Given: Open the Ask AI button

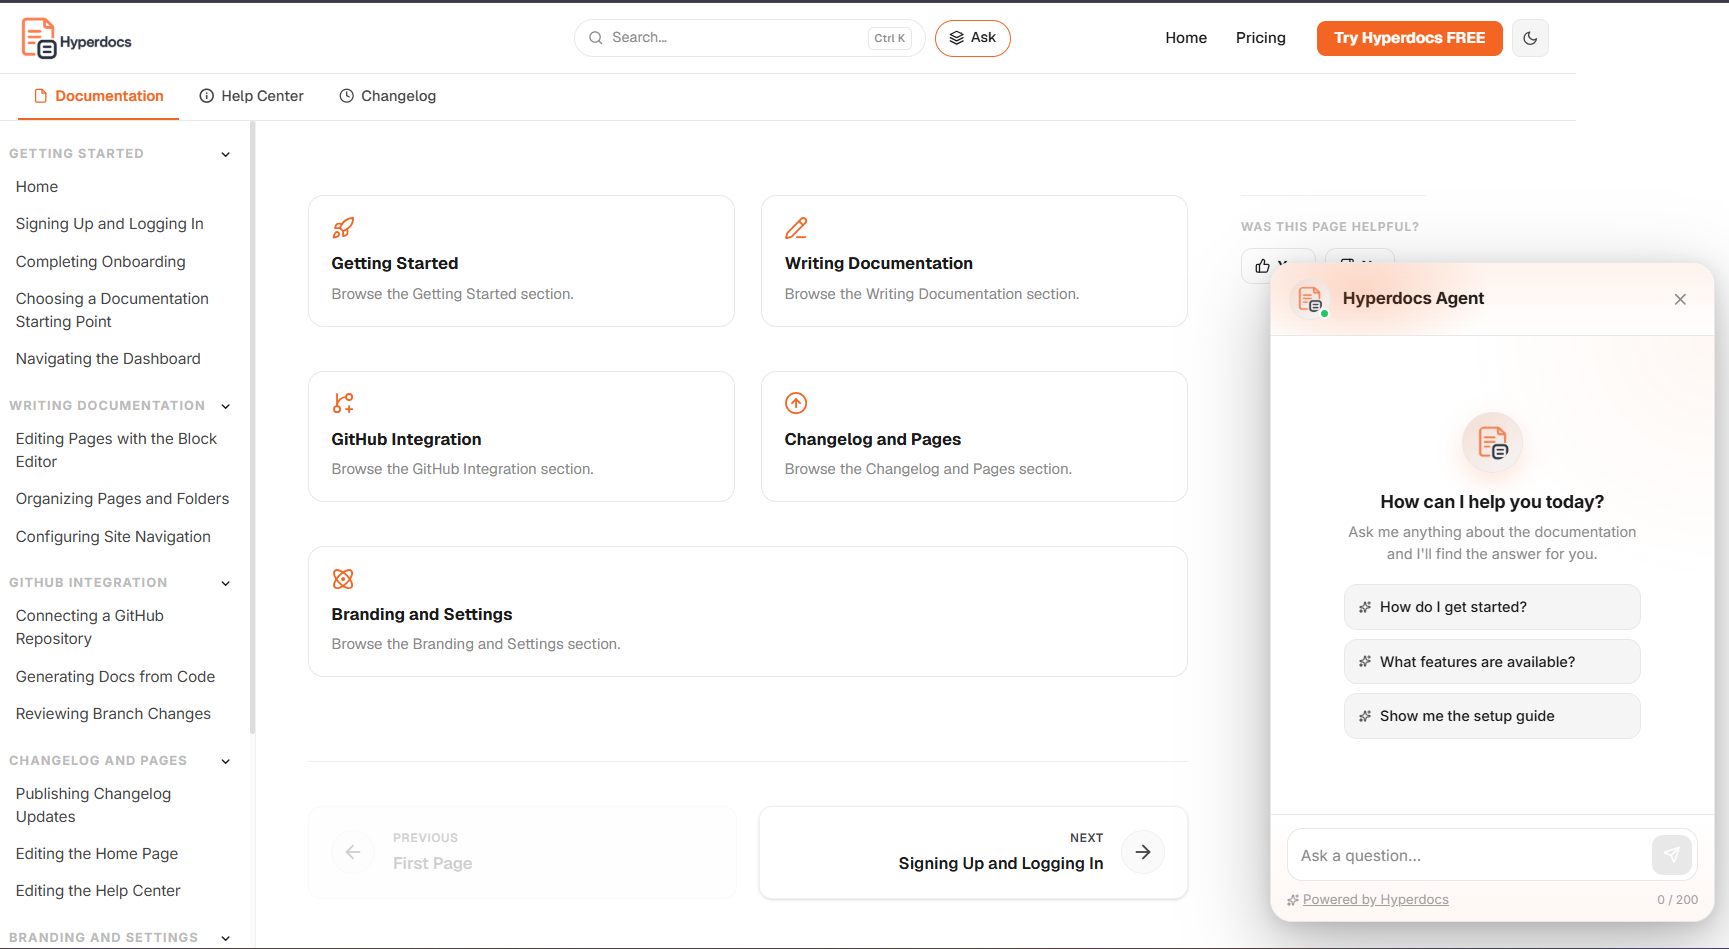Looking at the screenshot, I should click(x=973, y=38).
